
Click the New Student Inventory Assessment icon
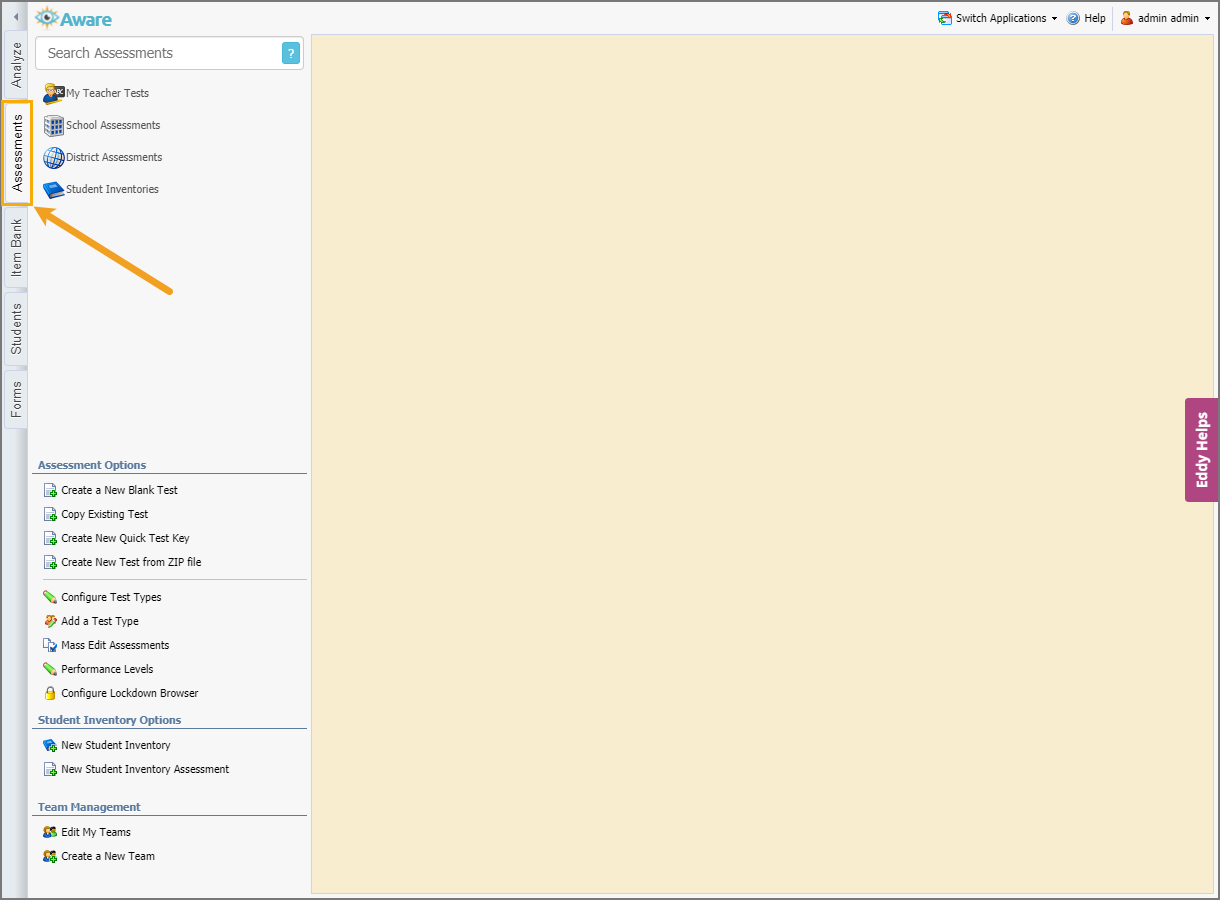tap(50, 769)
